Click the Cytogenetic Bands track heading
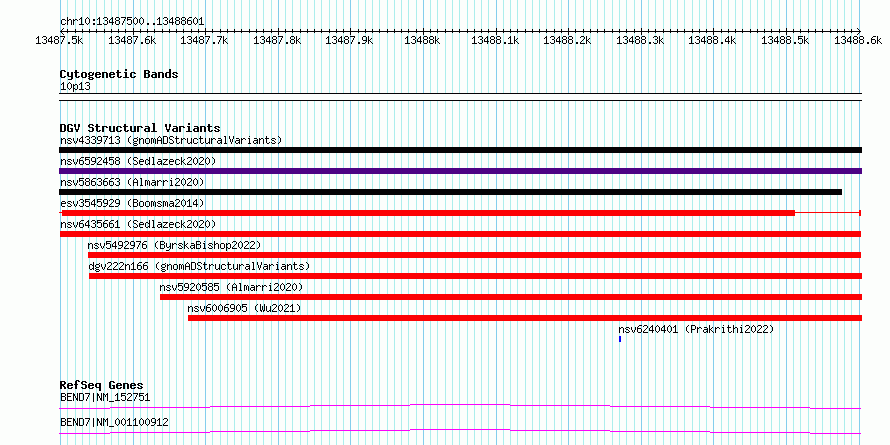 [119, 74]
